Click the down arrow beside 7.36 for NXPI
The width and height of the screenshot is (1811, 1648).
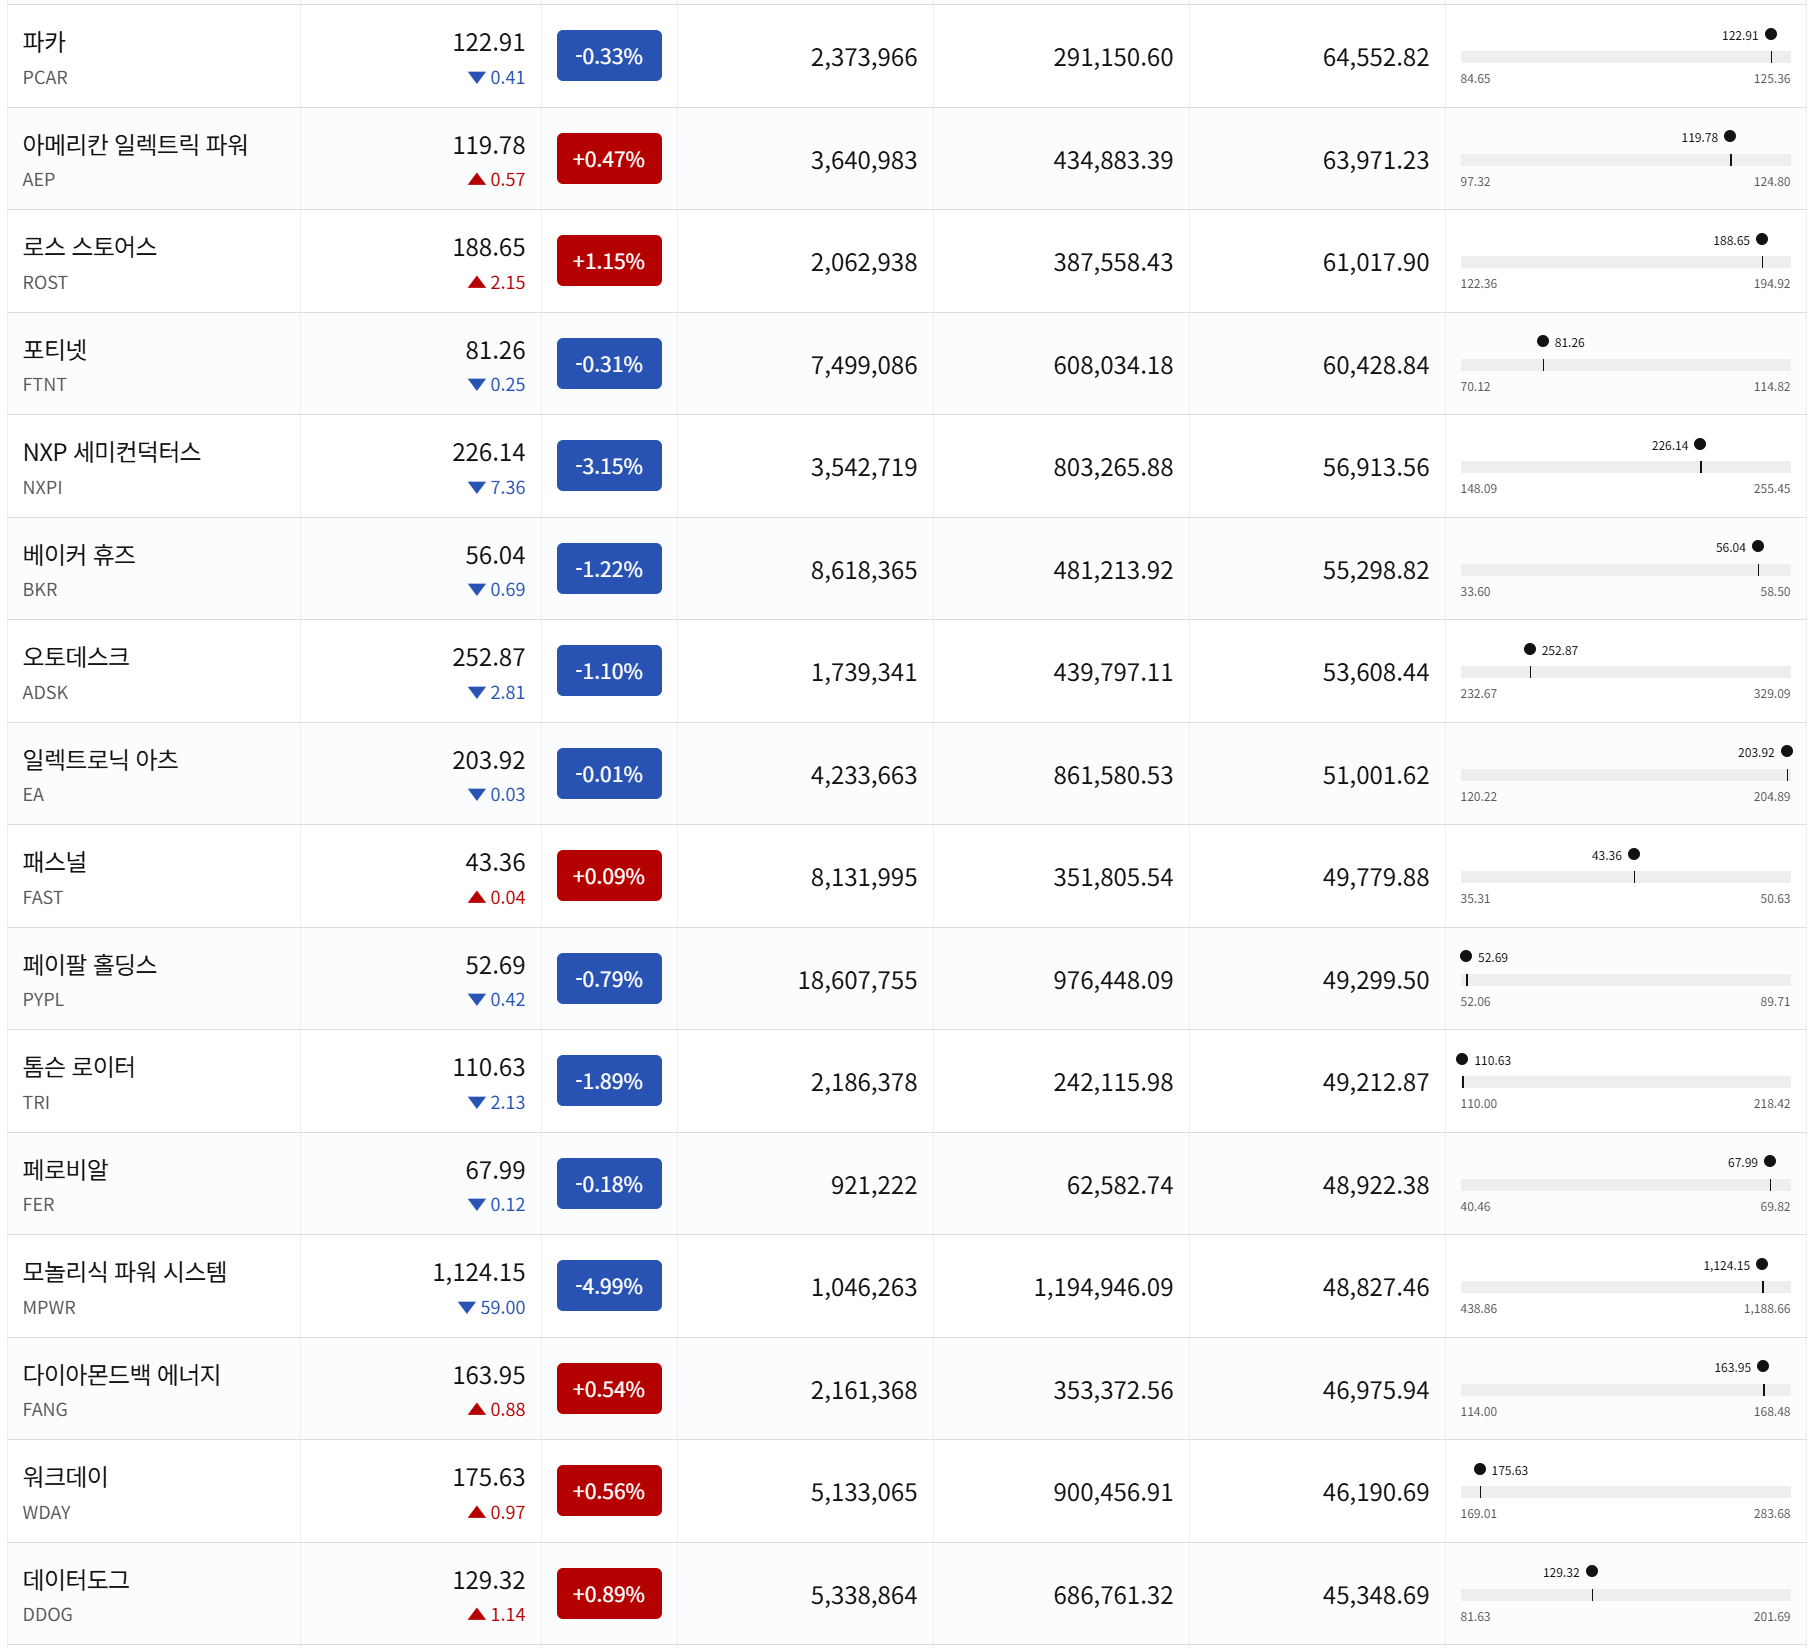[x=477, y=488]
